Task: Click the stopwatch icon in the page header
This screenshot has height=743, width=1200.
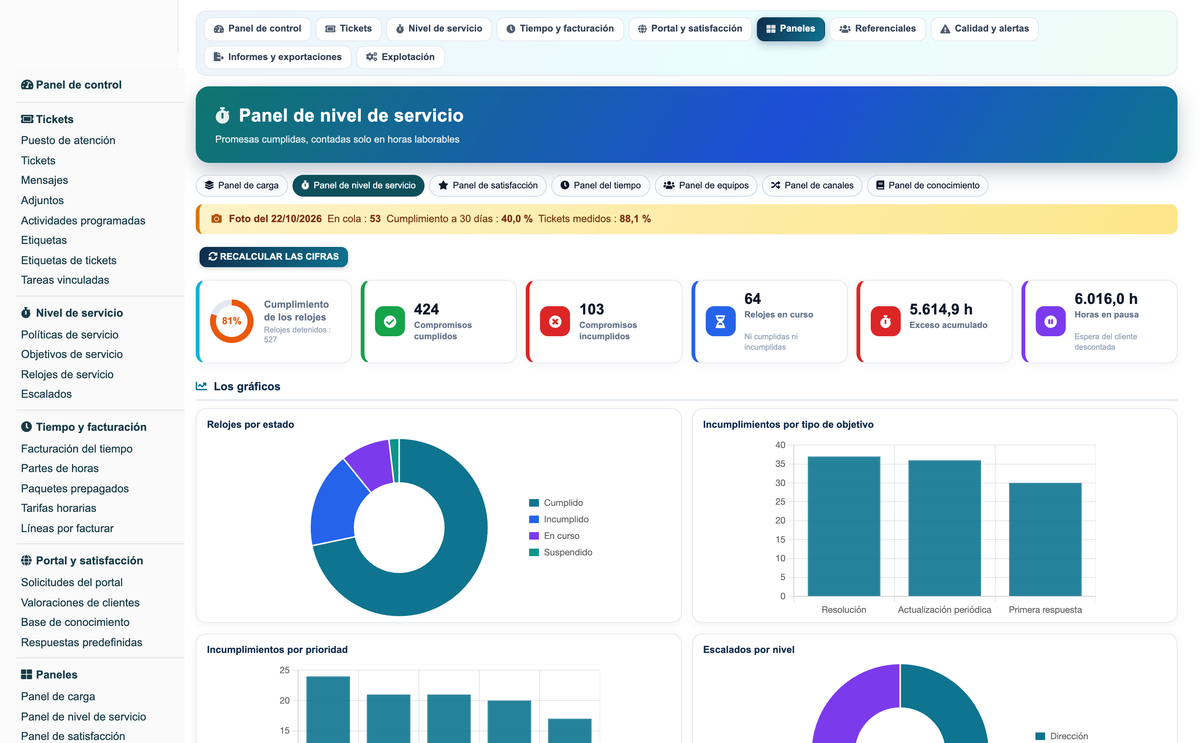Action: coord(223,116)
